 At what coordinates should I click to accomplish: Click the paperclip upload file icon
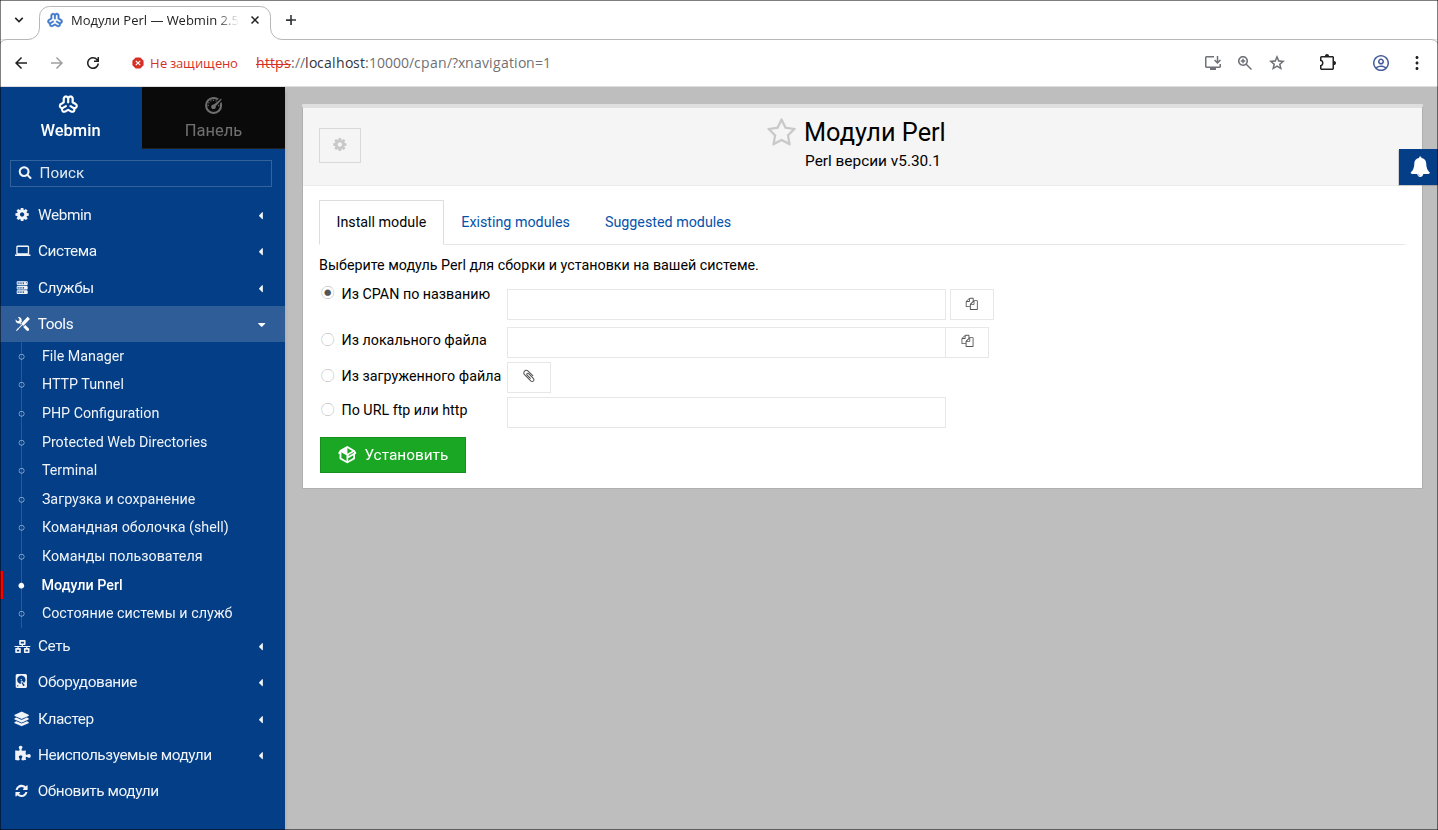pos(529,377)
